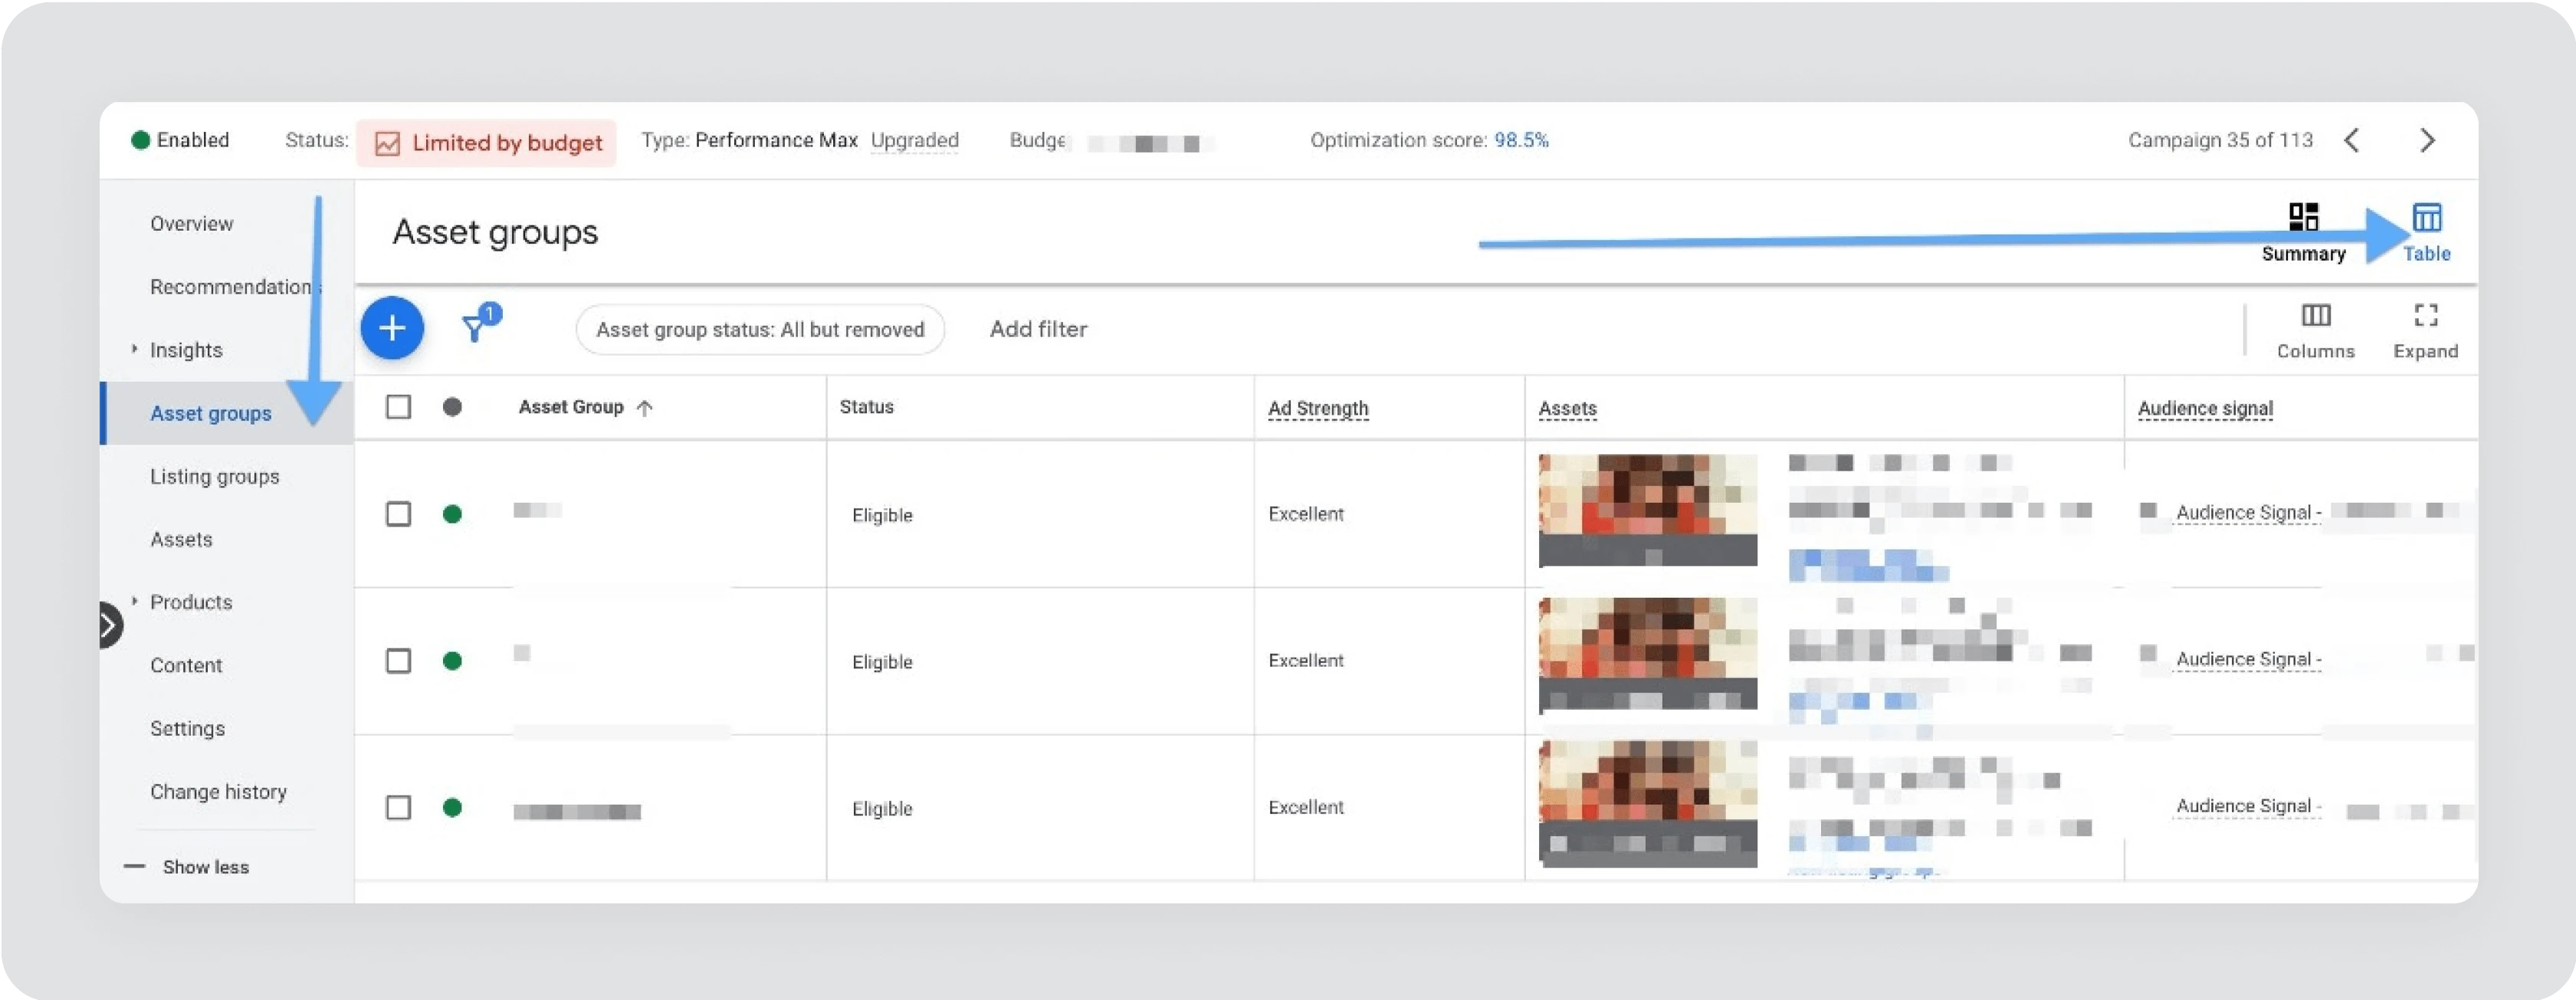The image size is (2576, 1000).
Task: Open Change history in sidebar
Action: coord(218,792)
